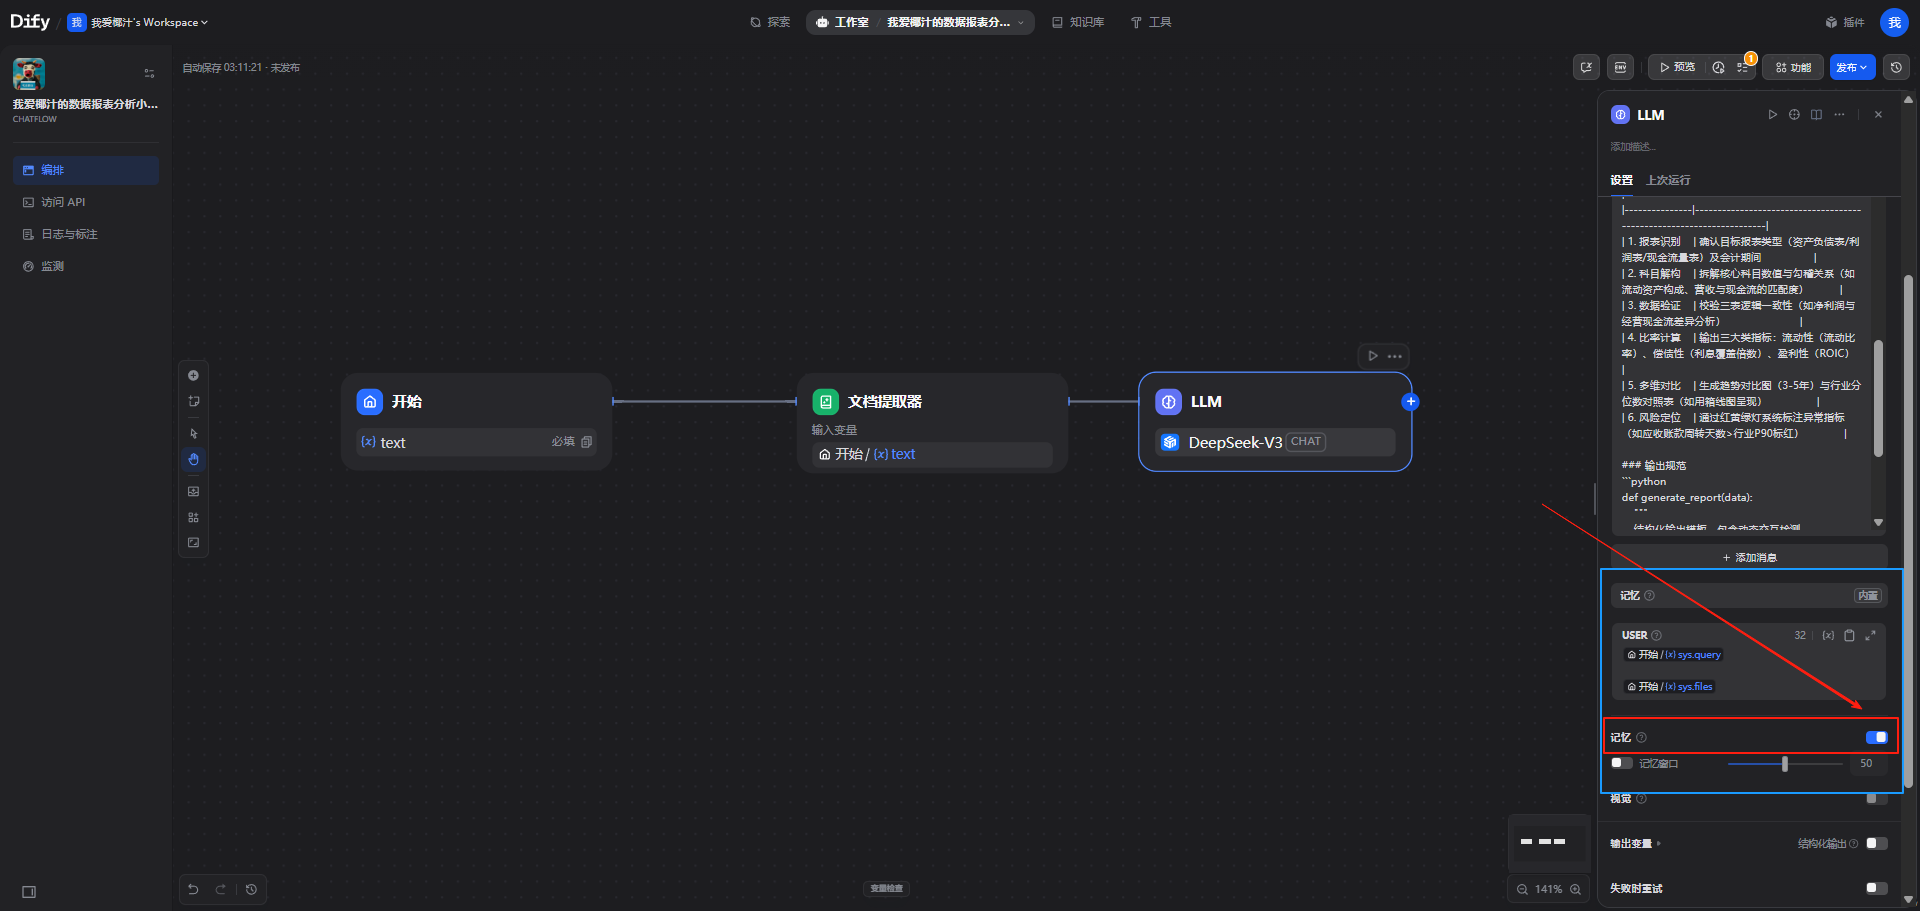Open the version history icon beside 发布
The width and height of the screenshot is (1920, 911).
point(1896,67)
